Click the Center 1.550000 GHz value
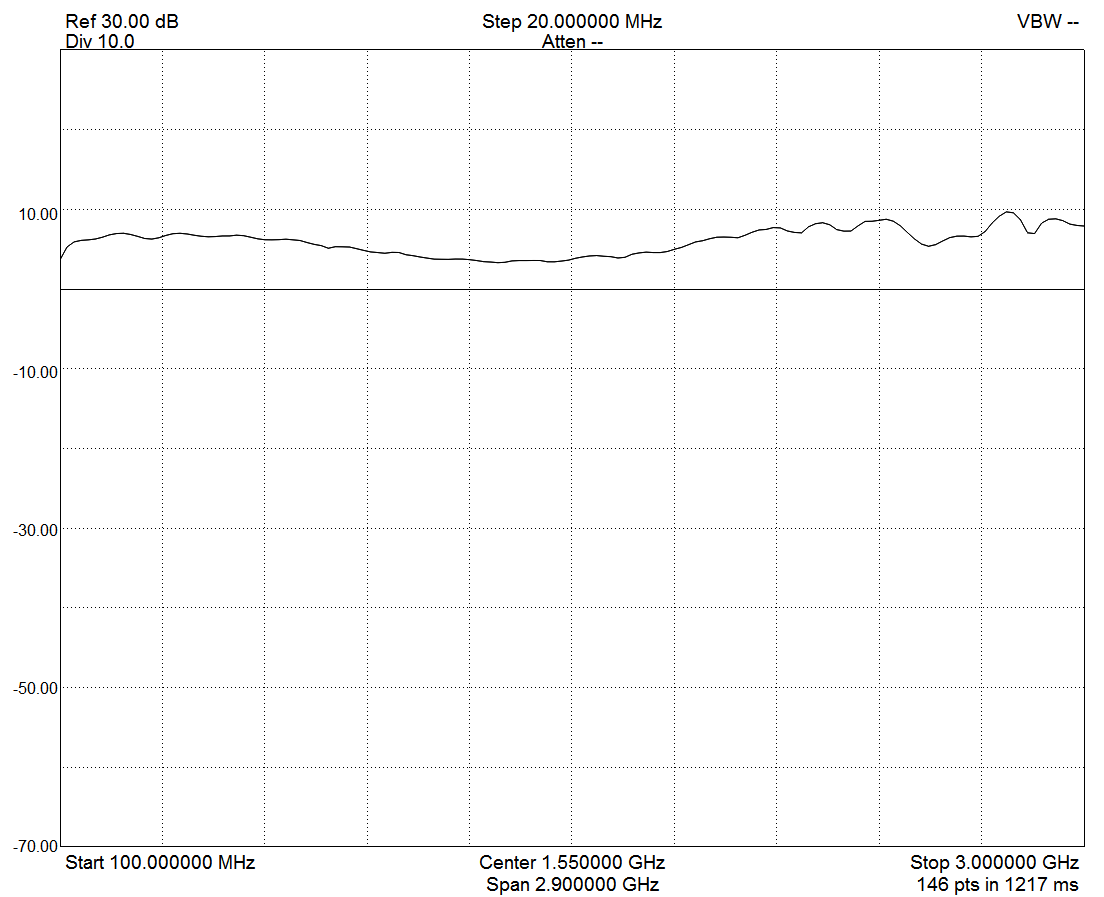This screenshot has width=1104, height=897. 572,862
